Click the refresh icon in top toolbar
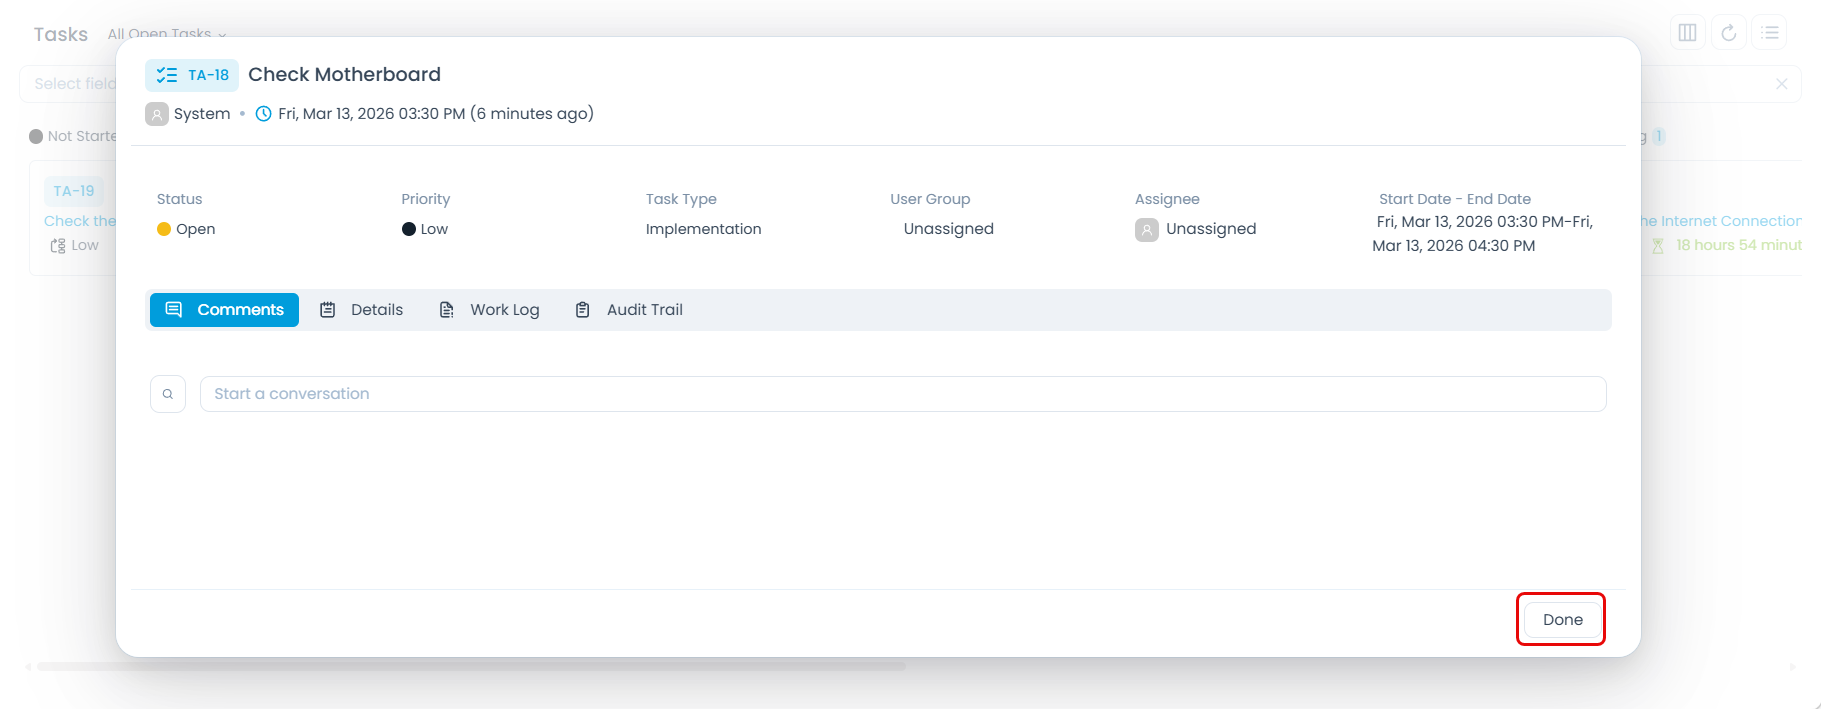 pos(1728,33)
